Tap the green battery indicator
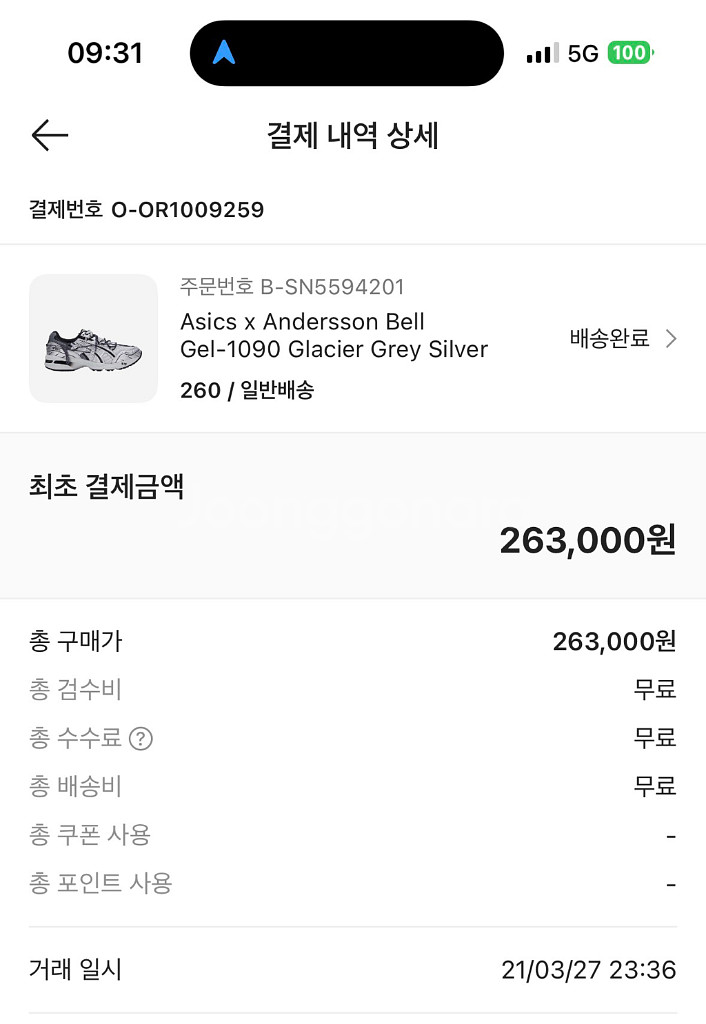The width and height of the screenshot is (706, 1024). coord(631,53)
